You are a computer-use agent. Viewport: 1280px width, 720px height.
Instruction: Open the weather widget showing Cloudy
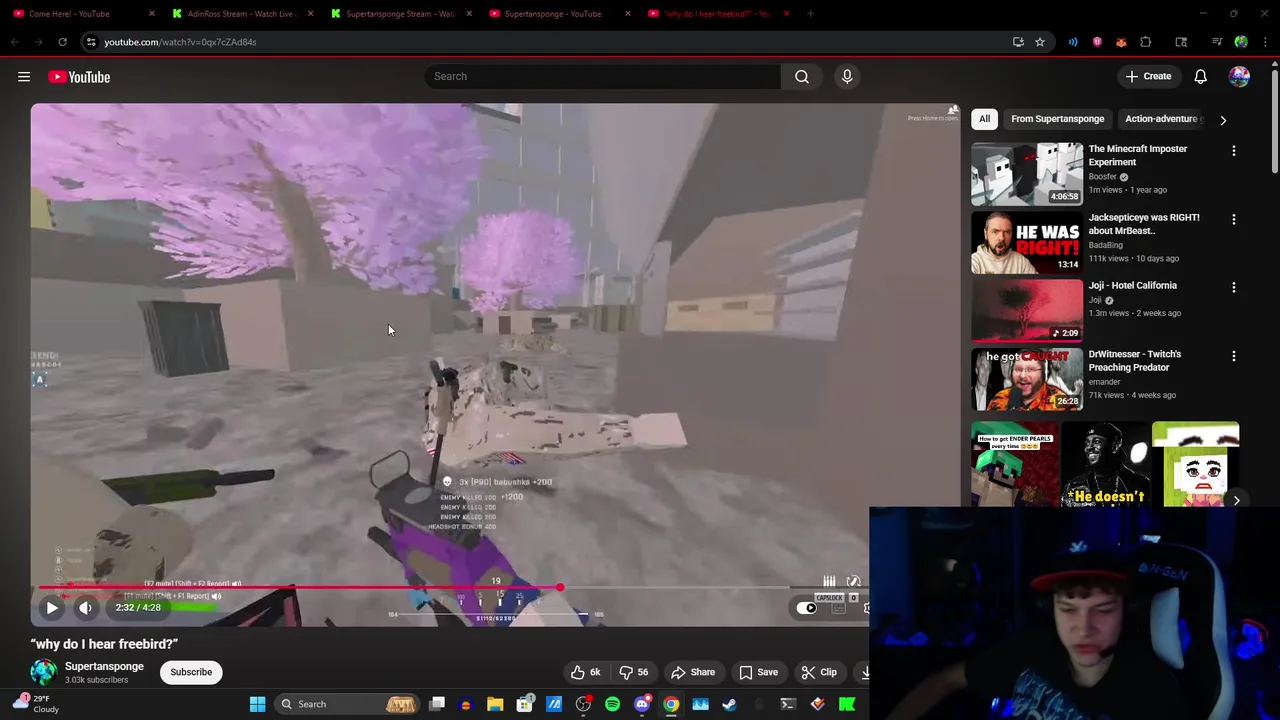37,703
